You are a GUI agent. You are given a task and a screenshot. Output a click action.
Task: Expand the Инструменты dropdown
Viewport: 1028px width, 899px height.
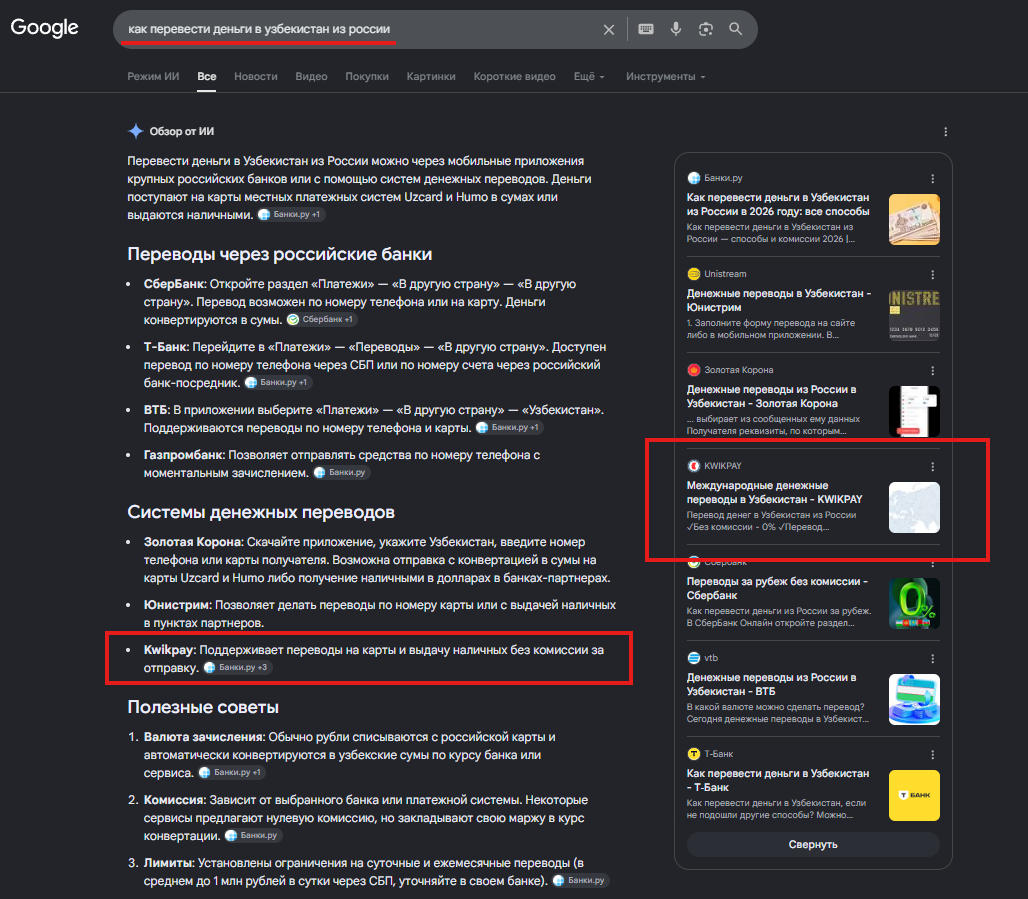pos(665,76)
